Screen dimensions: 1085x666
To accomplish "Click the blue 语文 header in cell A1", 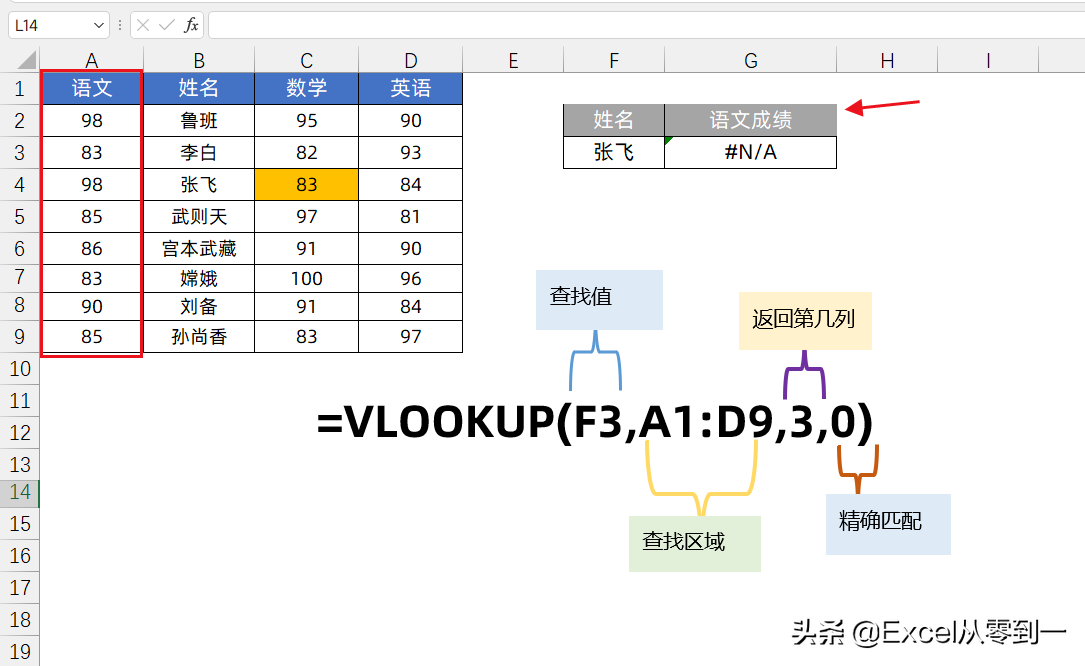I will point(91,88).
